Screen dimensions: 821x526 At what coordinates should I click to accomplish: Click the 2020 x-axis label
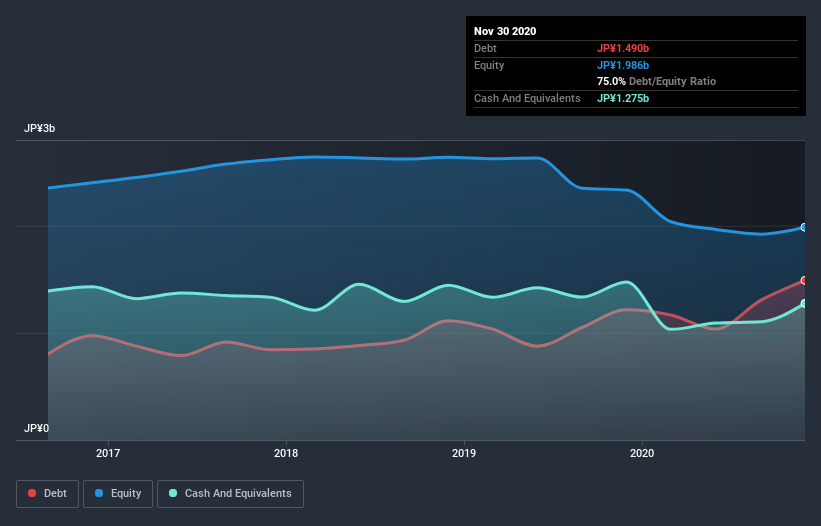(x=642, y=453)
